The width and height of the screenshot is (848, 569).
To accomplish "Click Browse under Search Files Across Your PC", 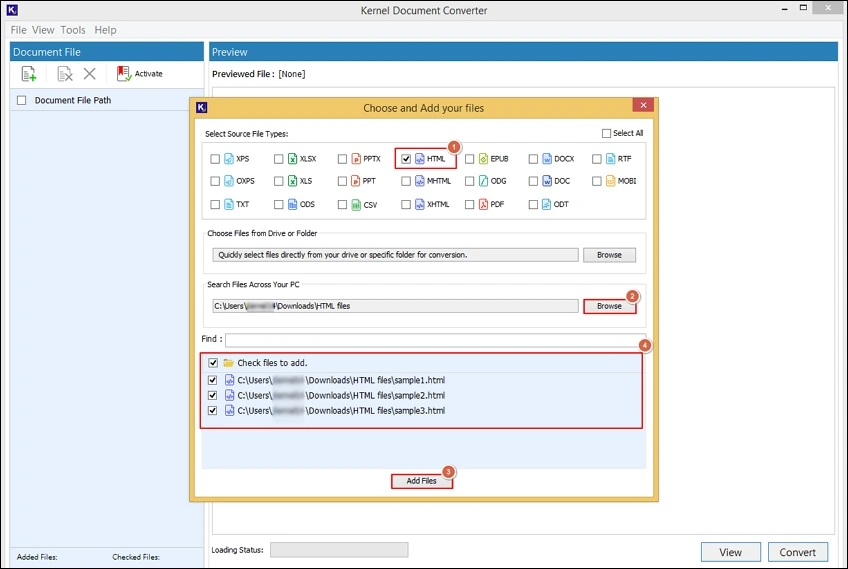I will click(610, 306).
